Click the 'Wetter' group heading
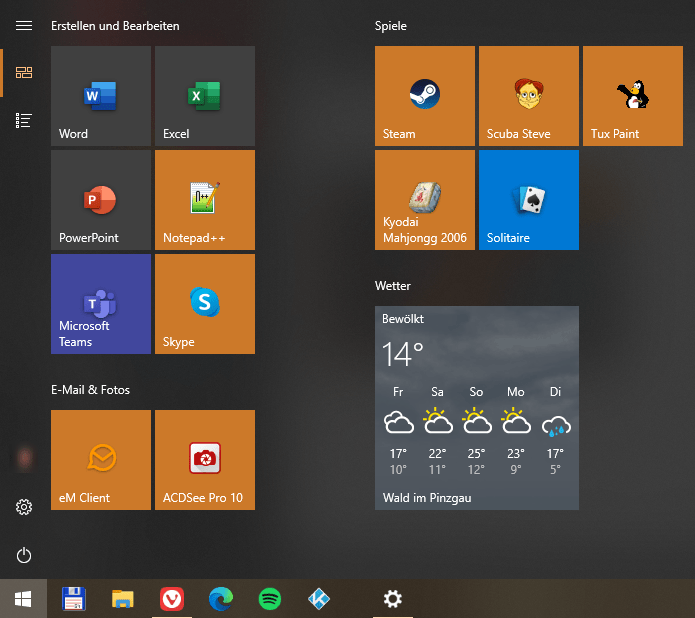Image resolution: width=695 pixels, height=618 pixels. click(393, 286)
